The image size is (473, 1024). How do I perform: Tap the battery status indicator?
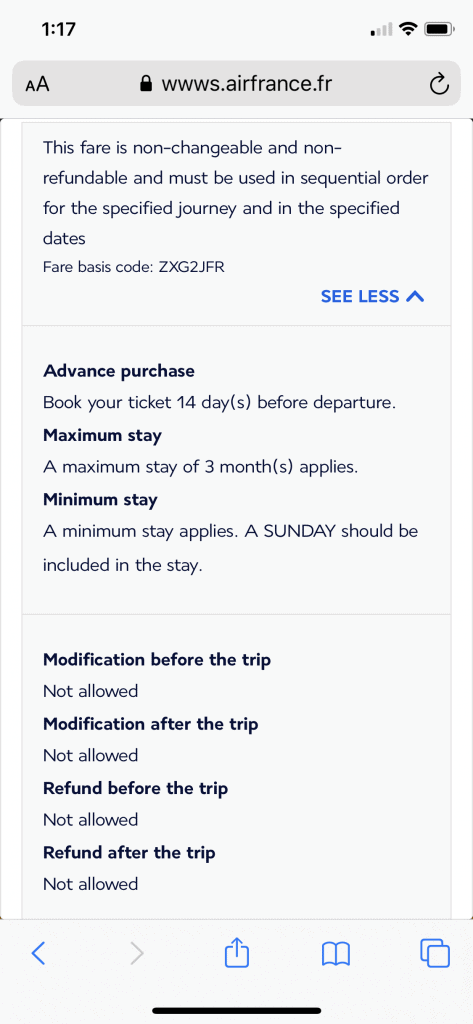pos(438,29)
